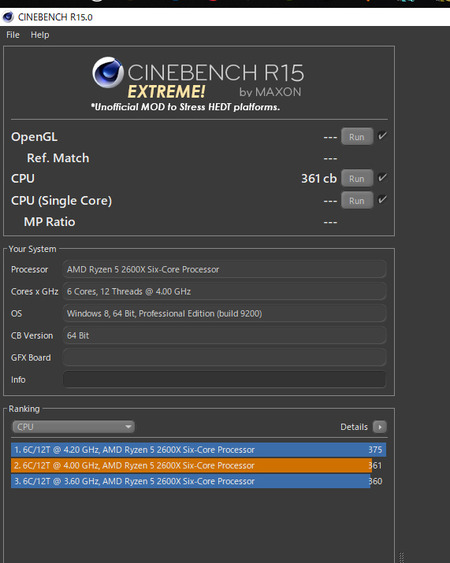
Task: Run the OpenGL benchmark
Action: coord(357,137)
